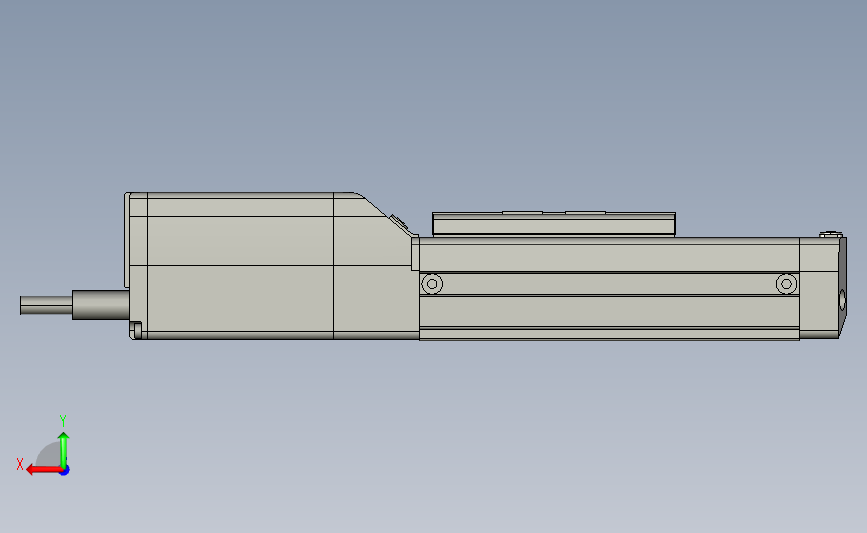Select the thick cable connector boot beside the motor
Image resolution: width=867 pixels, height=533 pixels.
(x=101, y=305)
